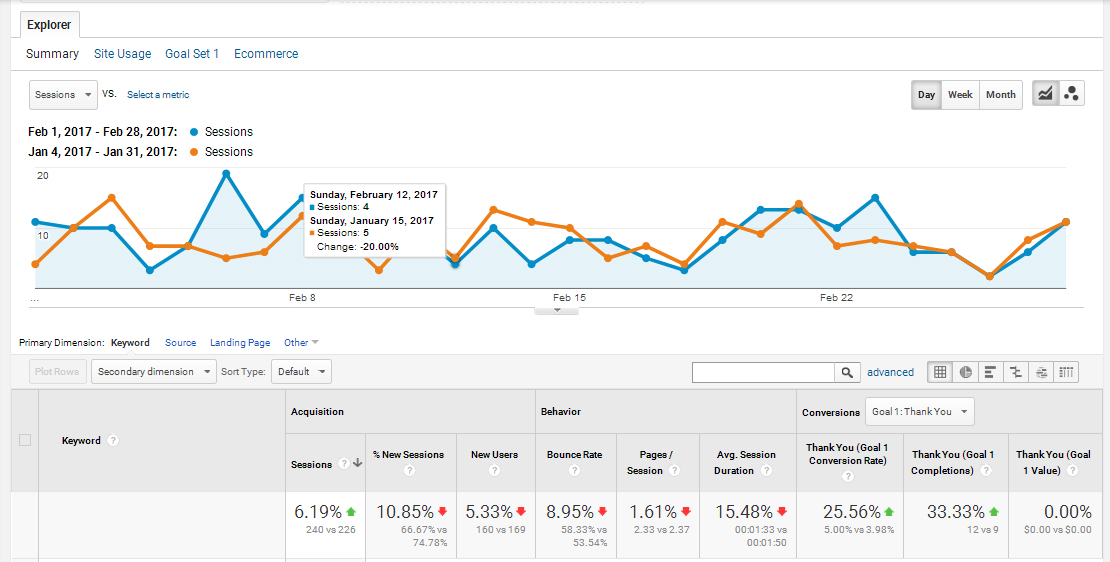The width and height of the screenshot is (1110, 562).
Task: Click the 33.33% goal completions change value
Action: [x=956, y=512]
